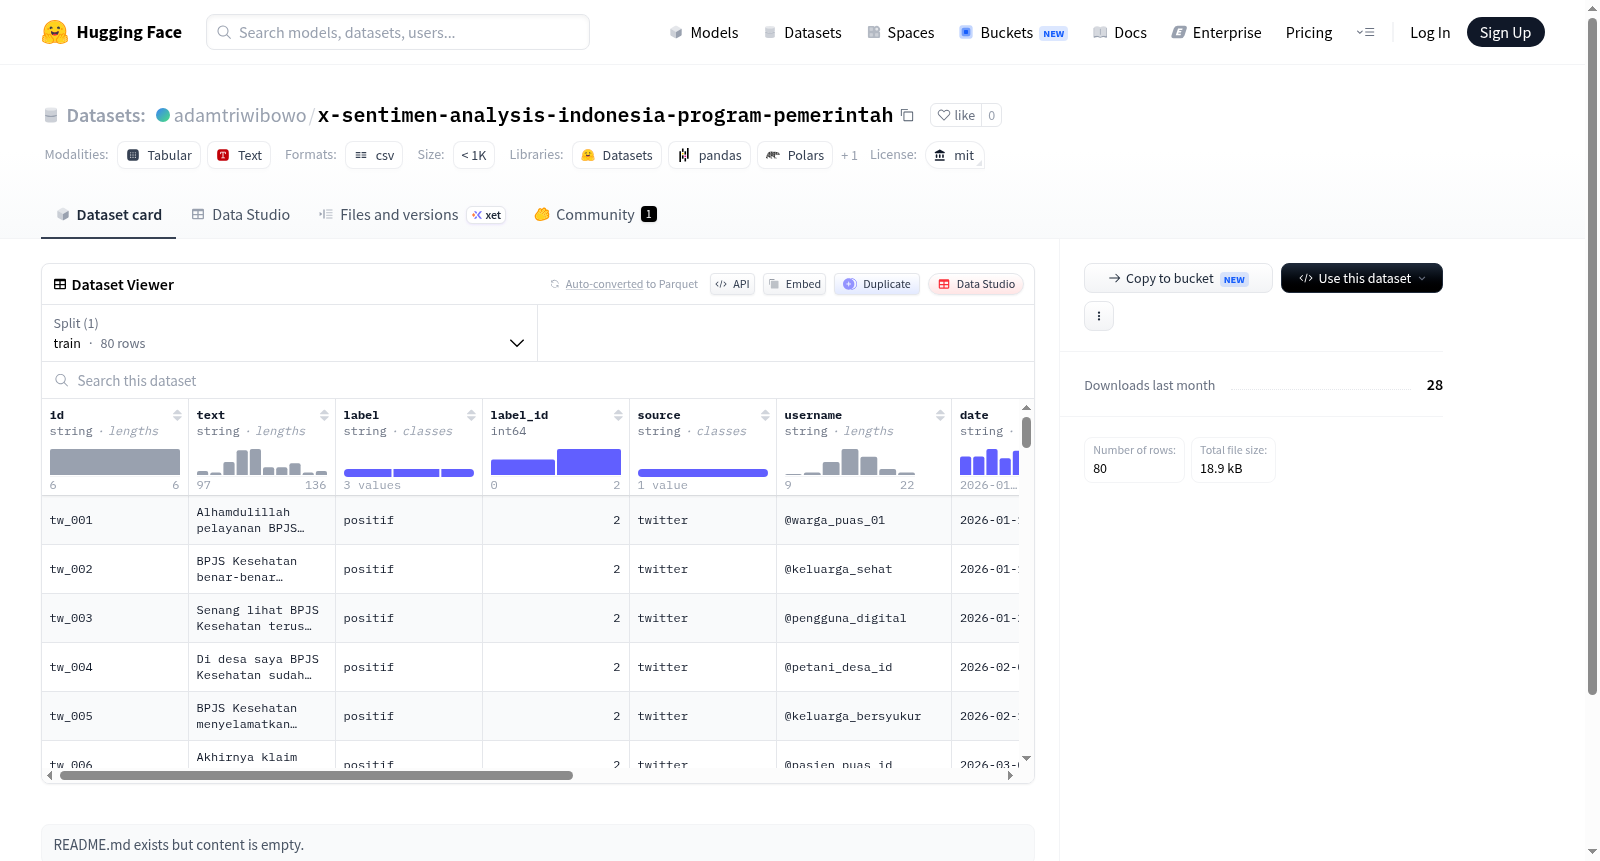
Task: Click the label_id distribution histogram
Action: (556, 461)
